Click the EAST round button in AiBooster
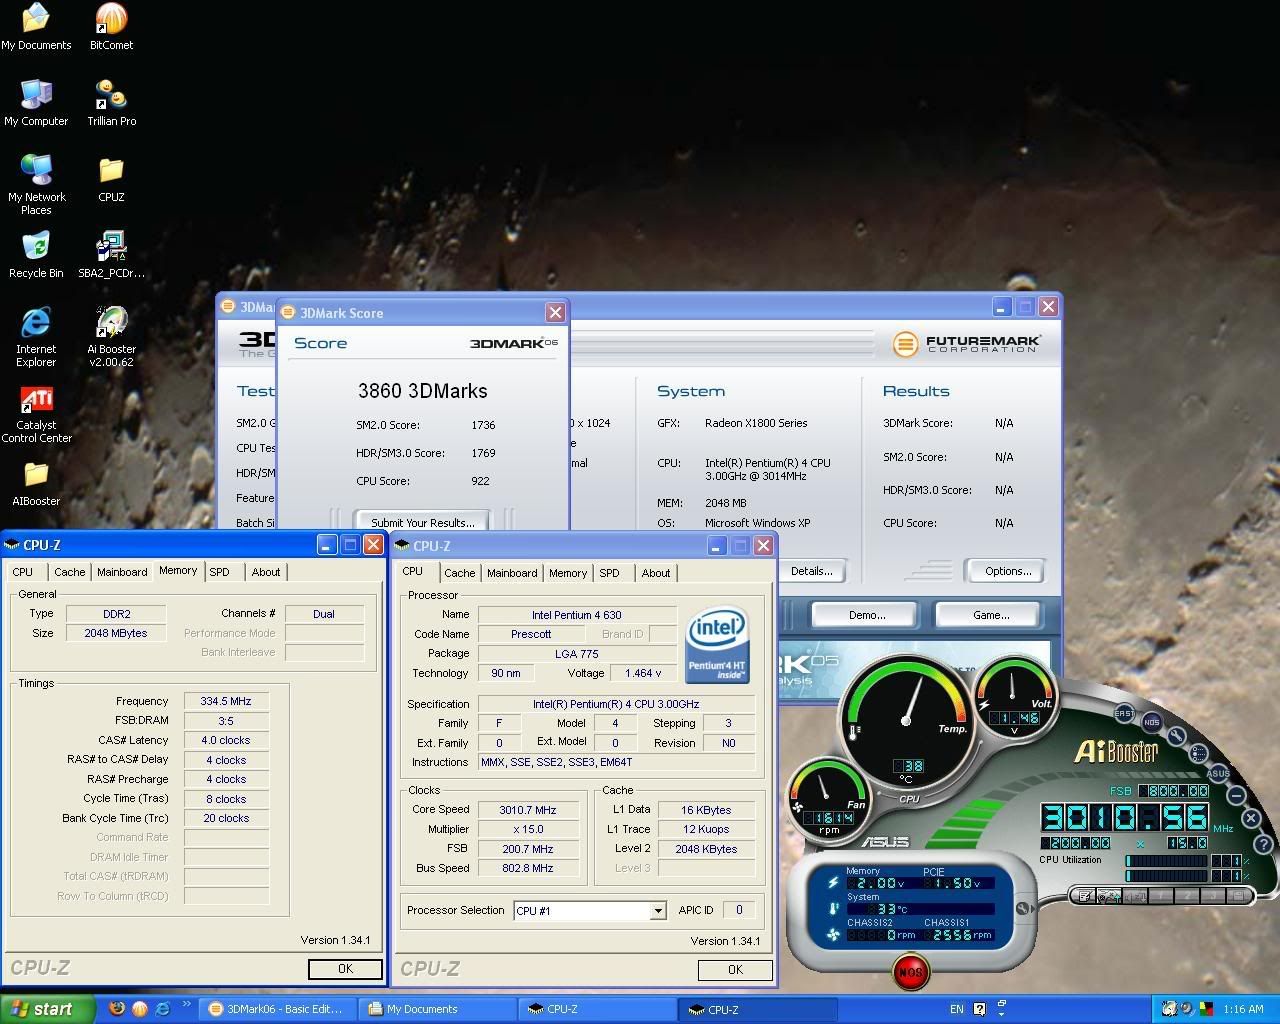1280x1024 pixels. (1124, 713)
